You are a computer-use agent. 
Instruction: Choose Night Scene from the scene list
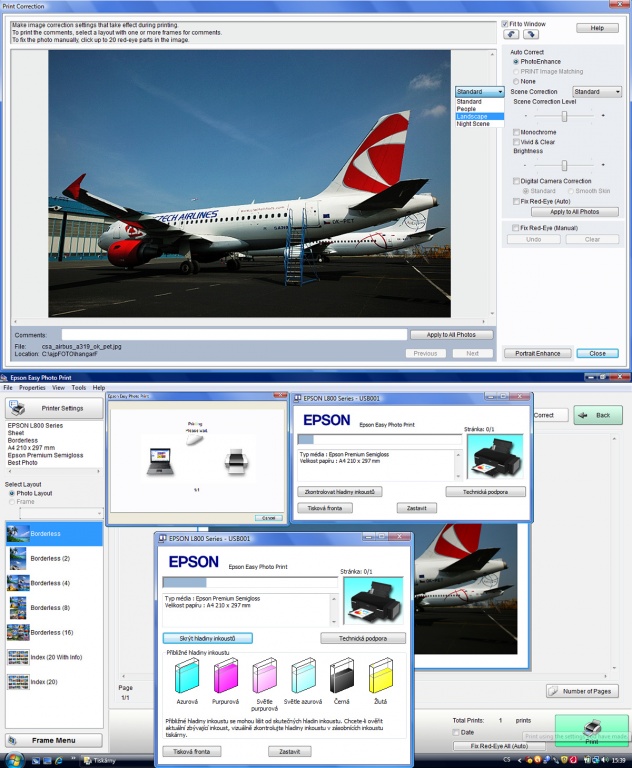click(x=480, y=124)
